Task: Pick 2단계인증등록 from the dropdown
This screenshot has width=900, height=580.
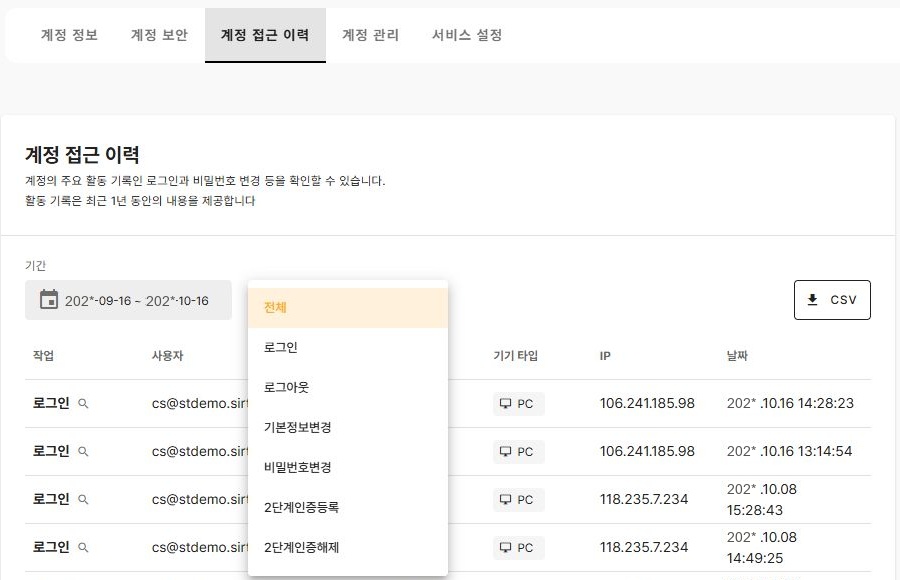Action: (348, 507)
